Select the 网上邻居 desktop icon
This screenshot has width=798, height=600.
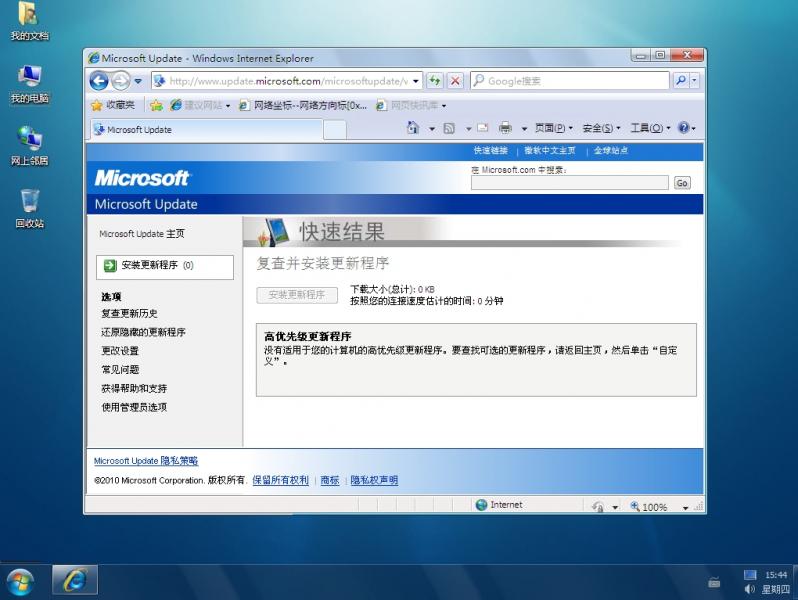pyautogui.click(x=30, y=147)
